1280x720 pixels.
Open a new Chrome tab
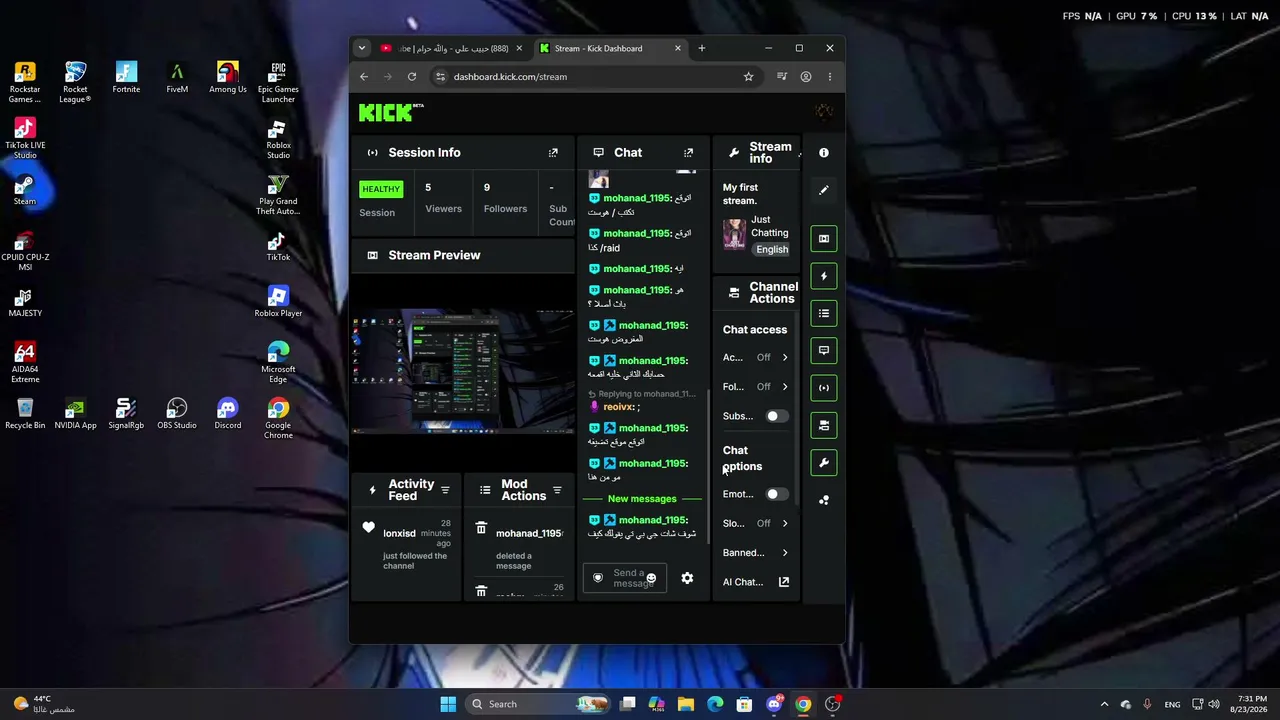(x=701, y=48)
